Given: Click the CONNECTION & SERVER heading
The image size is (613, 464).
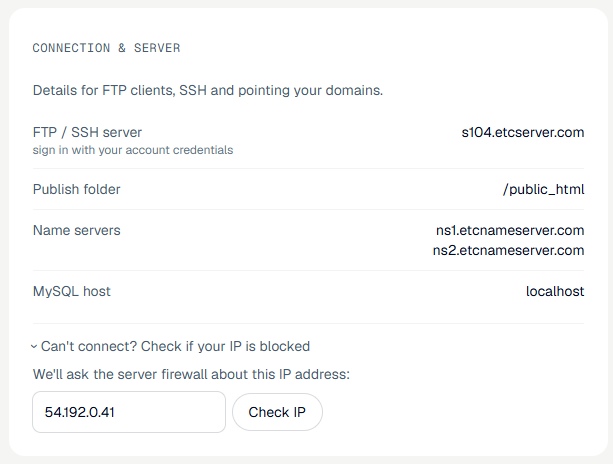Looking at the screenshot, I should pos(106,48).
